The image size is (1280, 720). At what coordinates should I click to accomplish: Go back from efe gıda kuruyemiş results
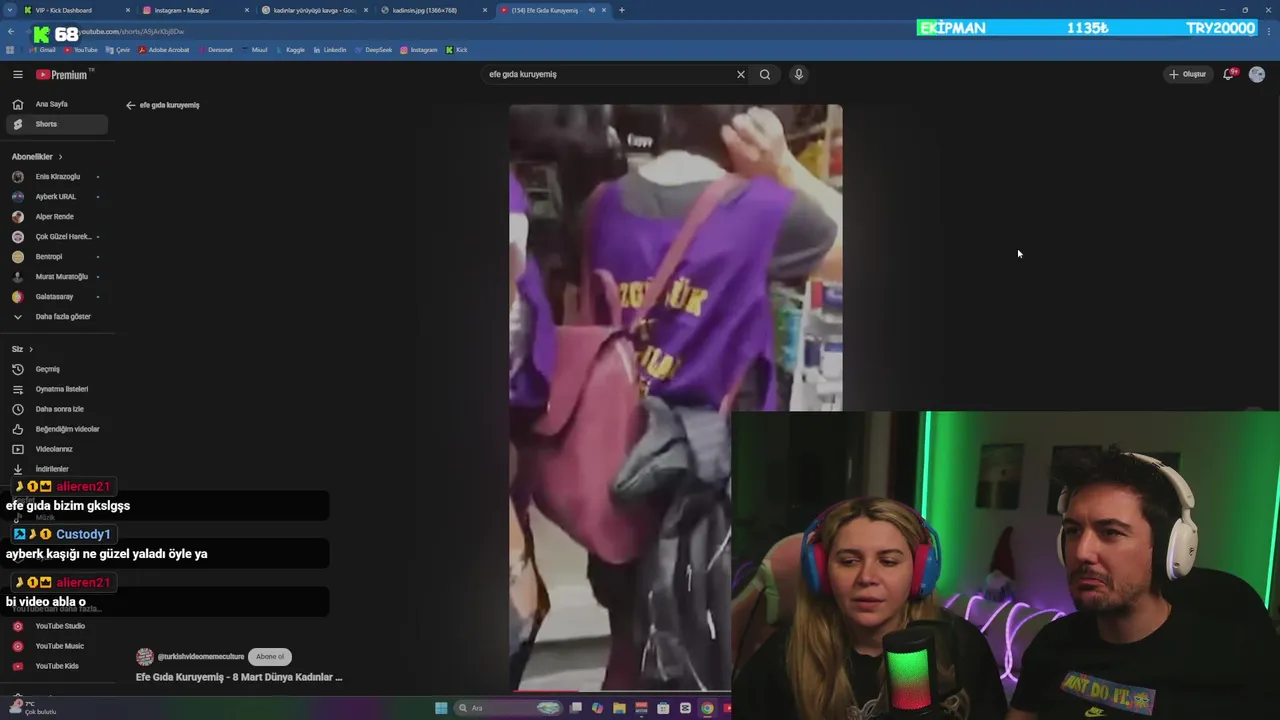[x=130, y=105]
